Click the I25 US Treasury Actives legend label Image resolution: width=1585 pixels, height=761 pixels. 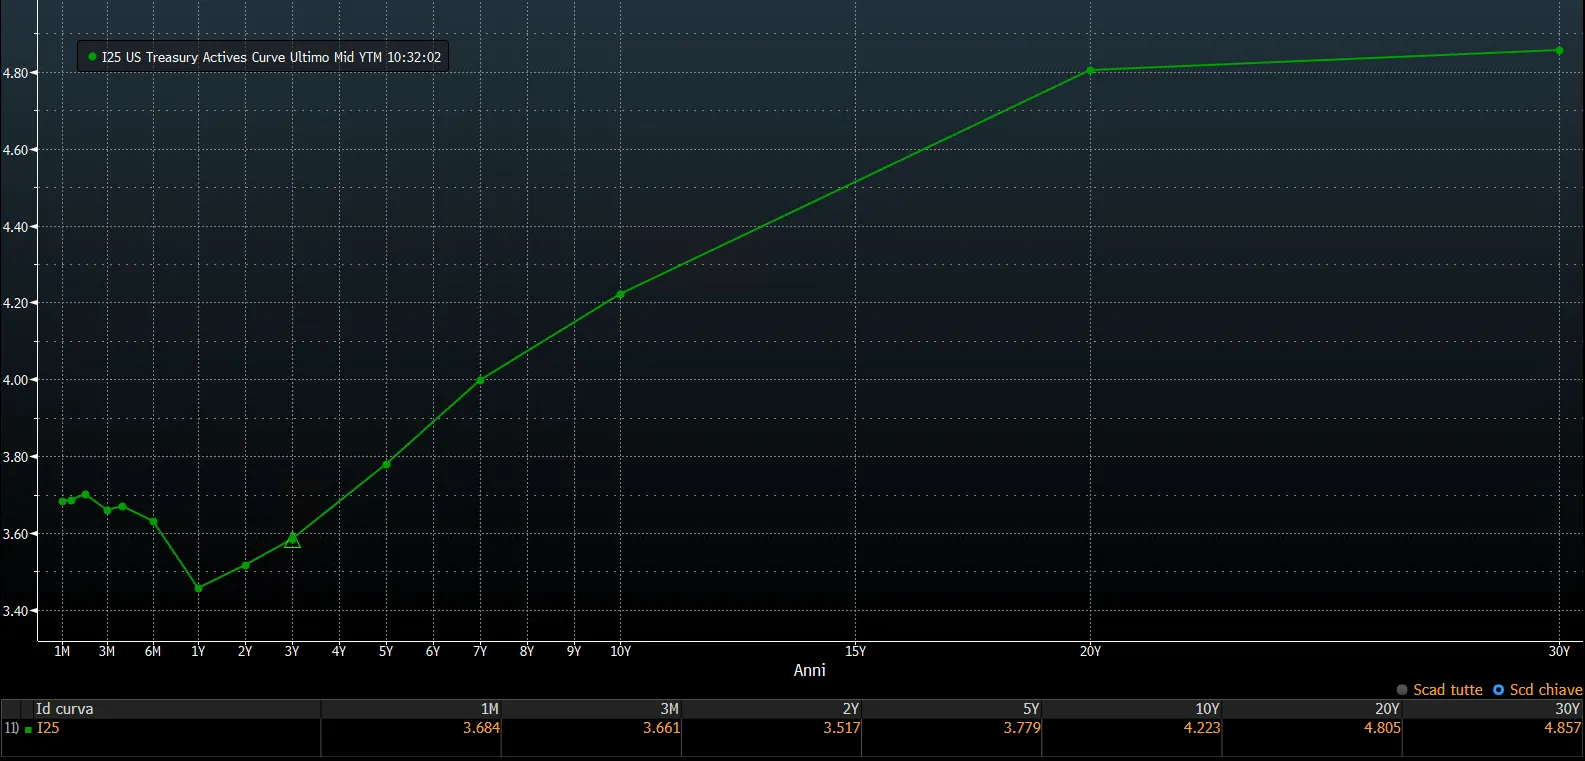point(271,57)
